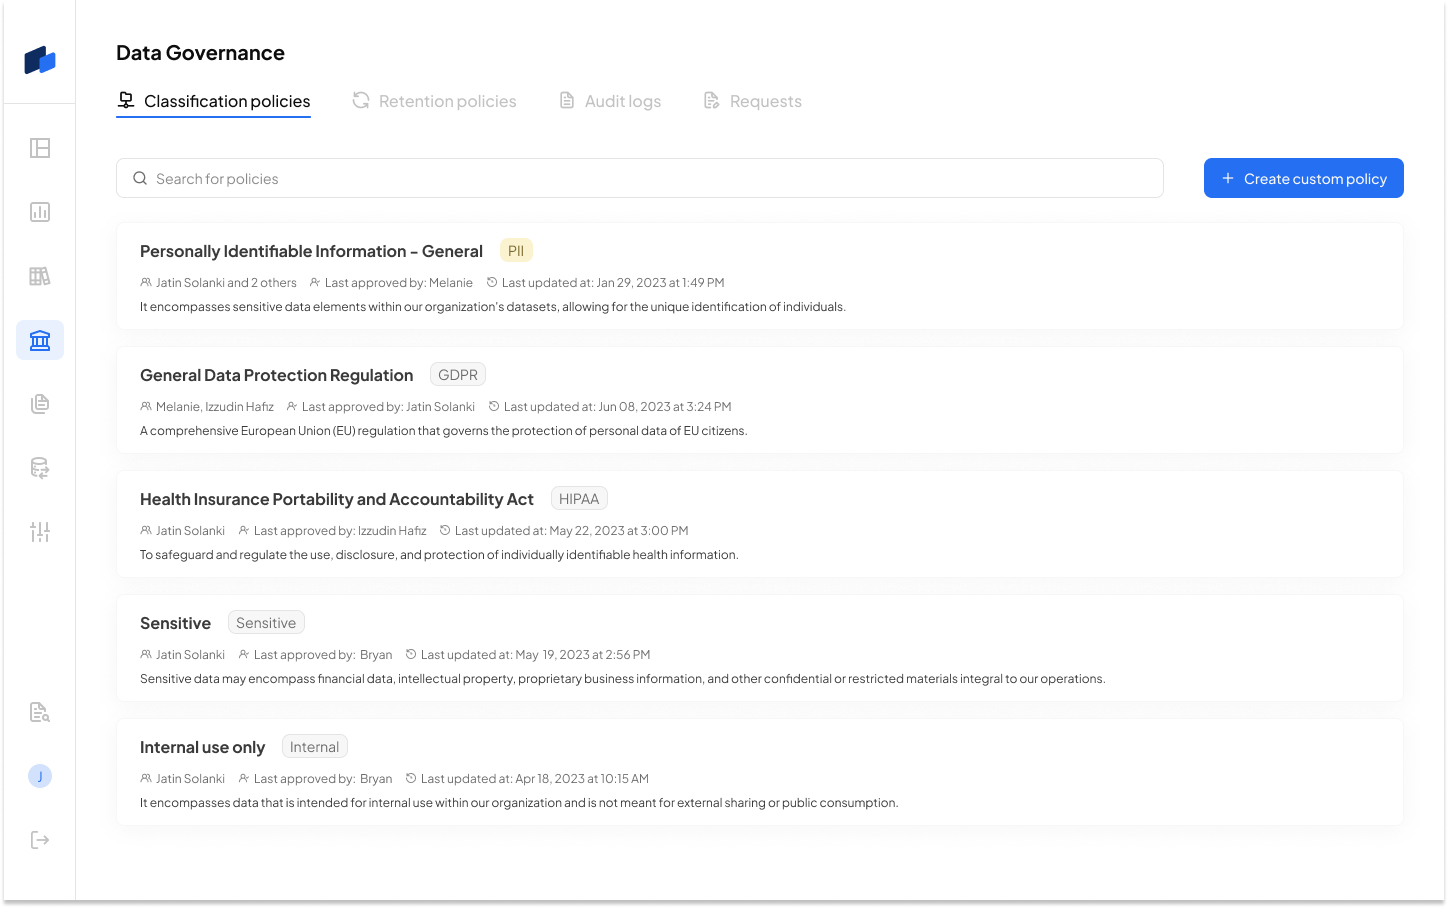Switch to the Retention policies tab
The width and height of the screenshot is (1448, 908).
click(434, 101)
